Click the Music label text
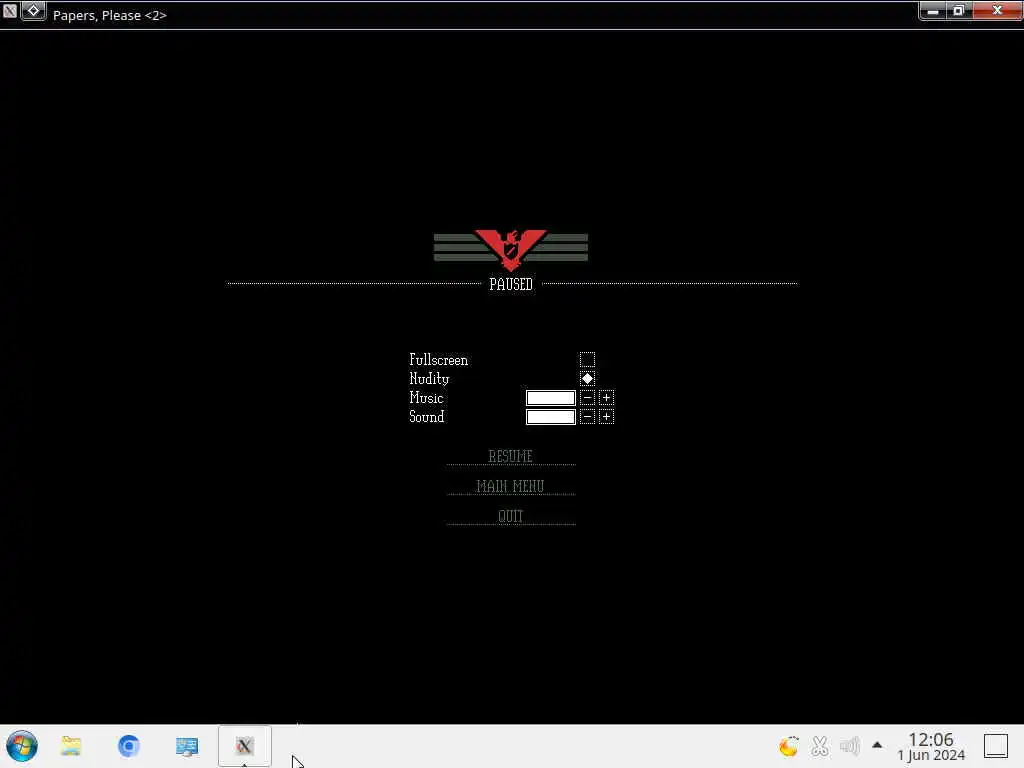1024x768 pixels. click(426, 398)
